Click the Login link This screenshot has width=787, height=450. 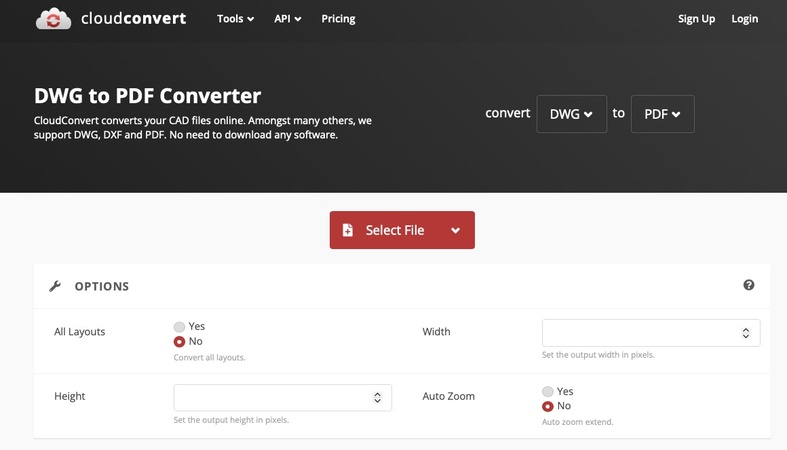coord(744,19)
